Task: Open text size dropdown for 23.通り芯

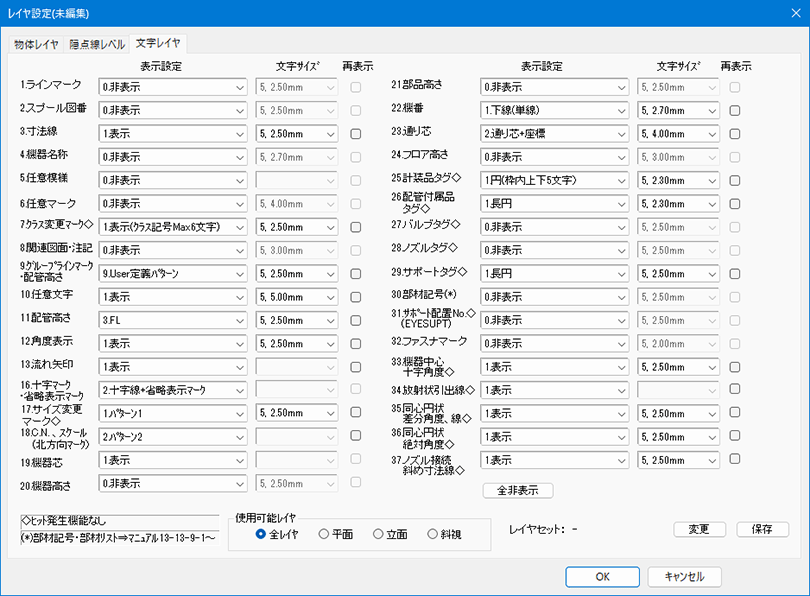Action: tap(678, 133)
